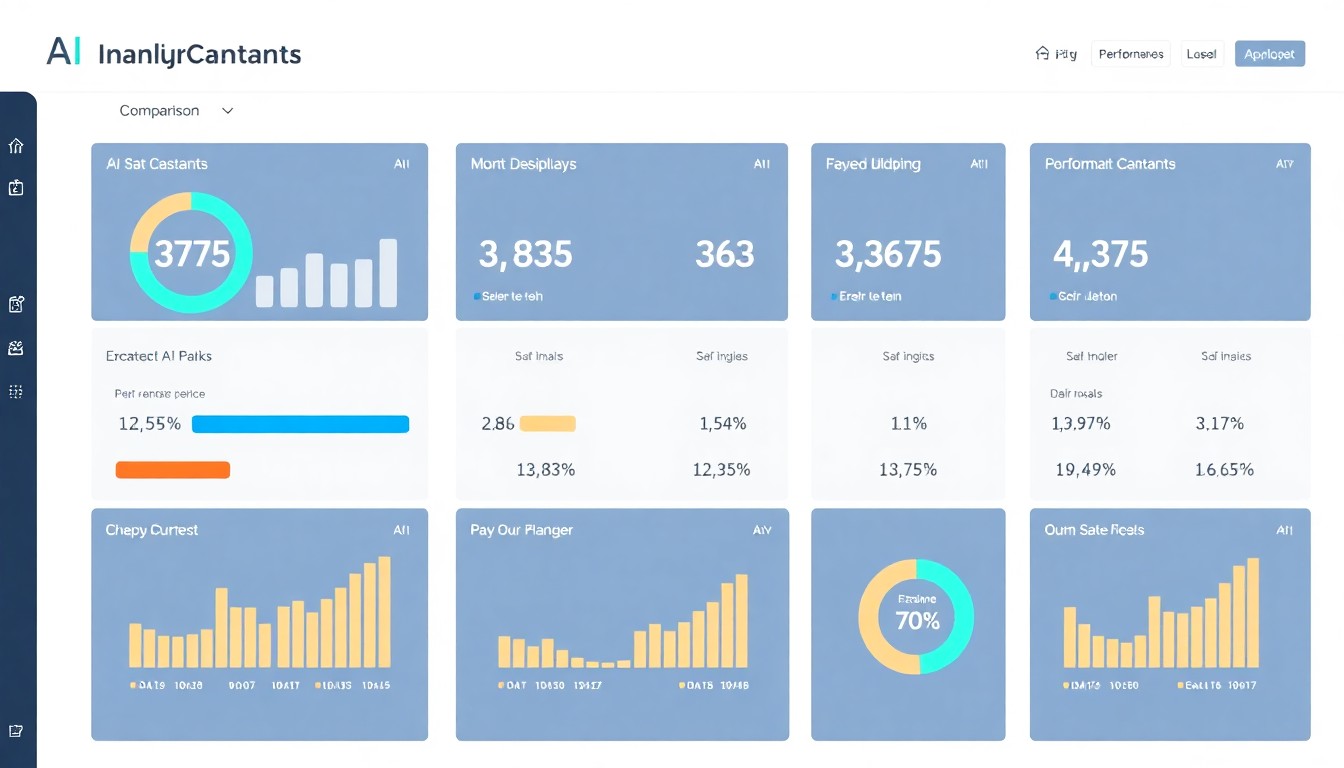This screenshot has height=768, width=1344.
Task: Open the All filter on Chepy Curtest card
Action: [401, 530]
